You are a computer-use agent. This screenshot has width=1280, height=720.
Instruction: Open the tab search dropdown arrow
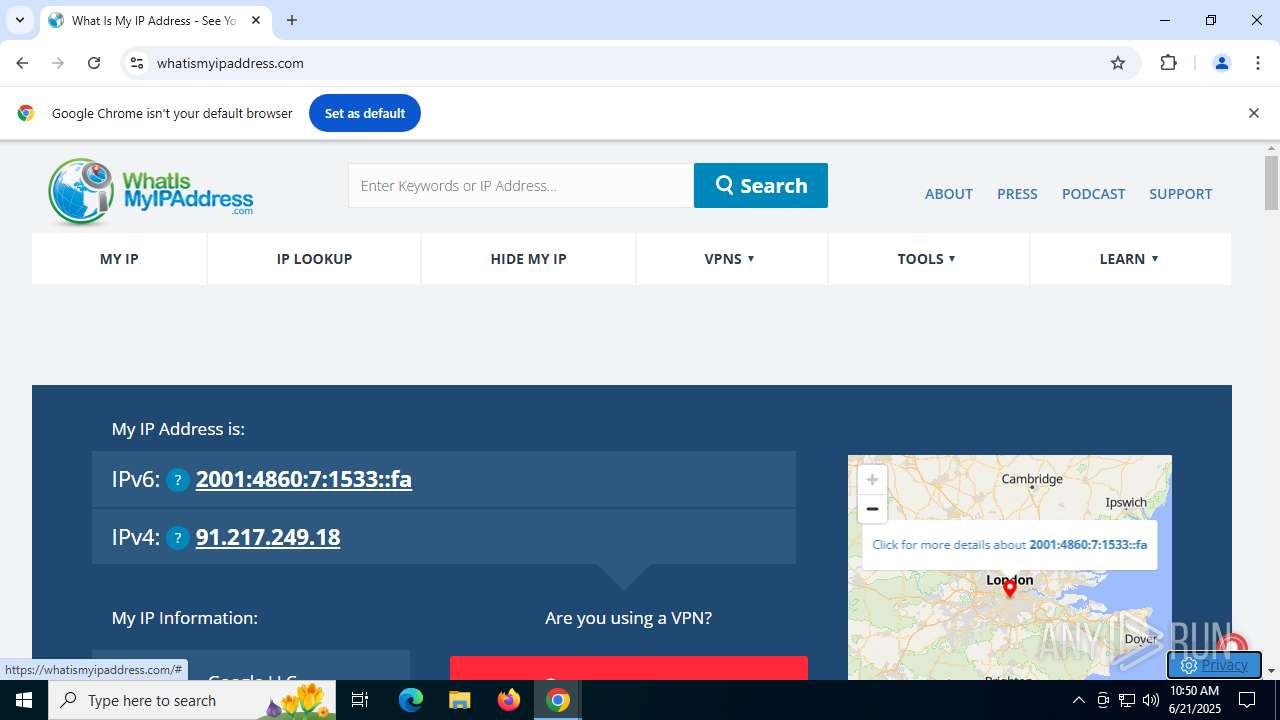click(x=20, y=20)
